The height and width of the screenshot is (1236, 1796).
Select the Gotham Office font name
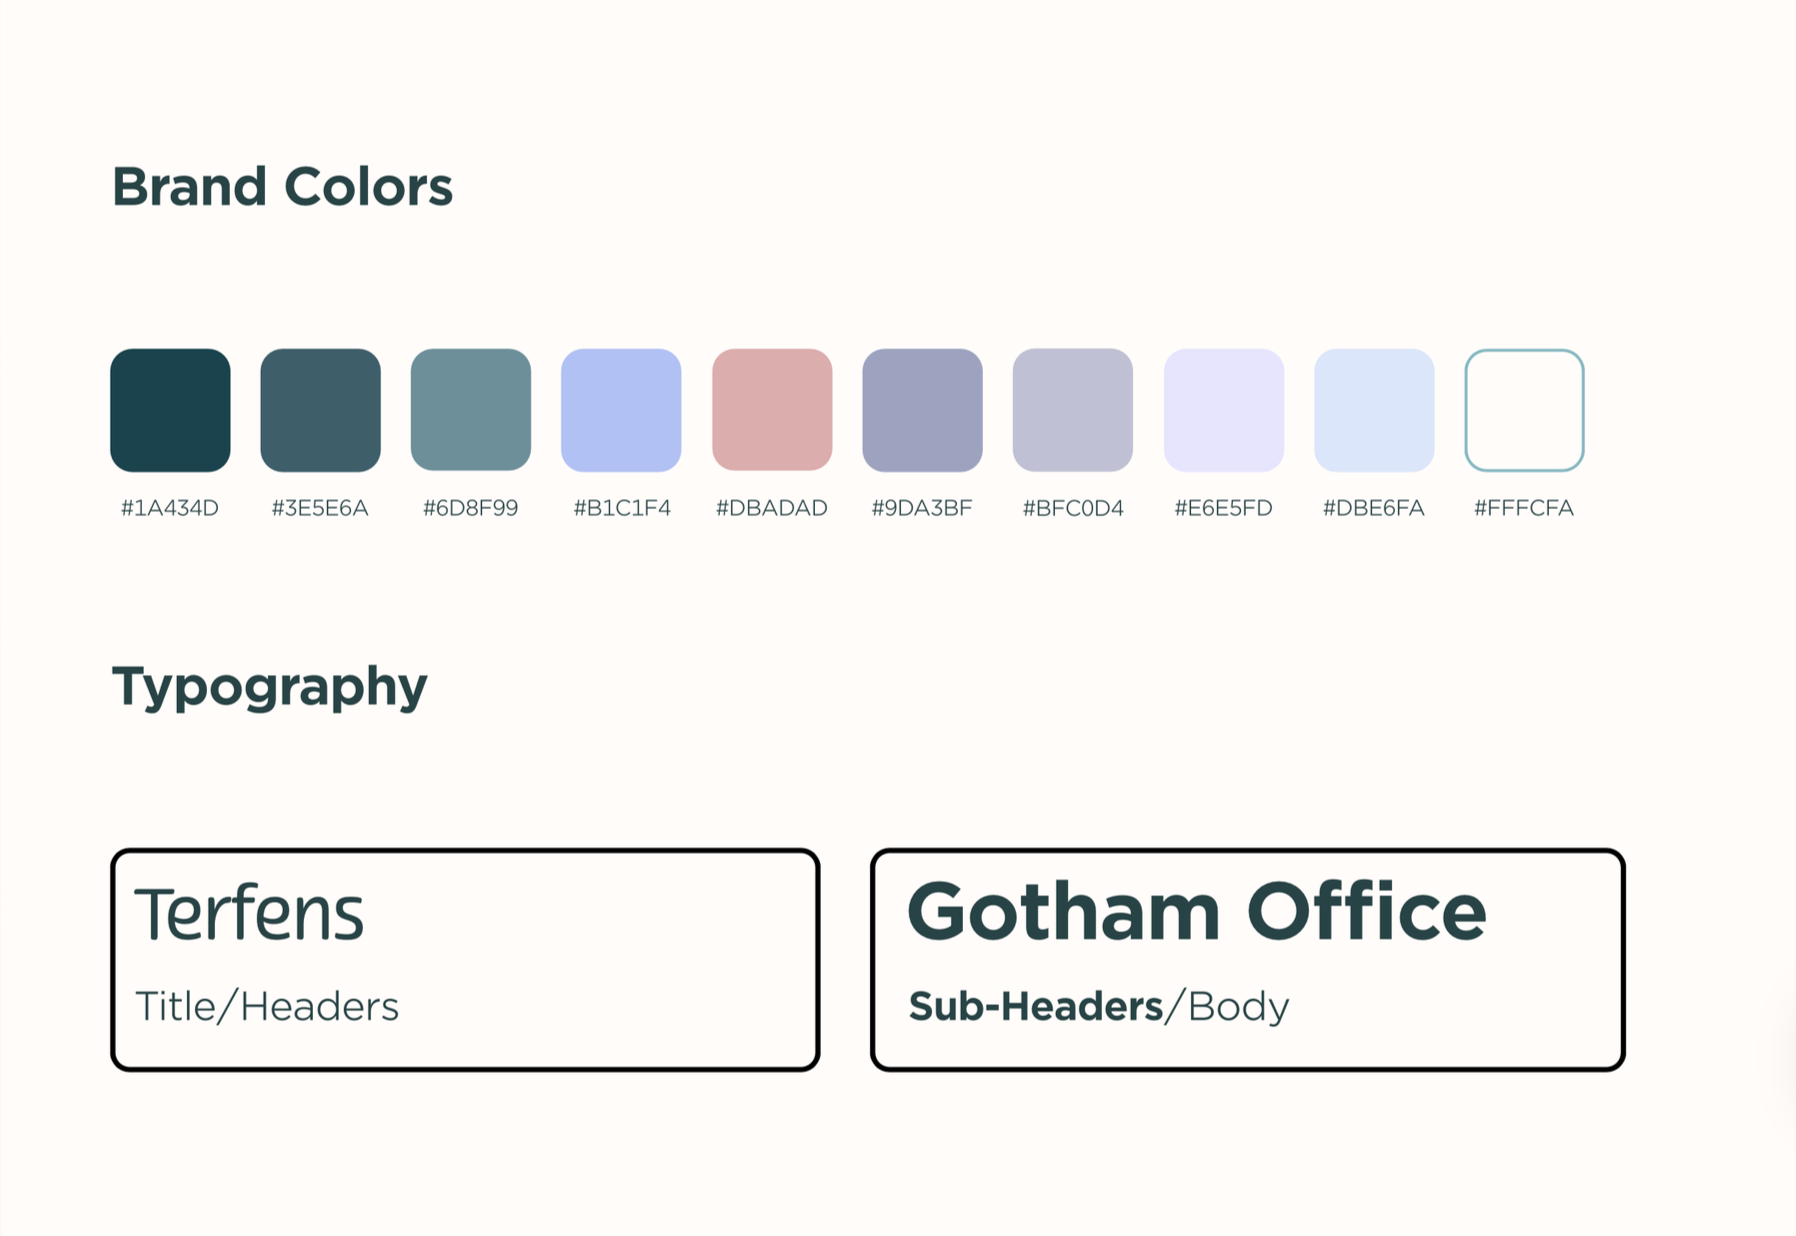click(x=1197, y=912)
